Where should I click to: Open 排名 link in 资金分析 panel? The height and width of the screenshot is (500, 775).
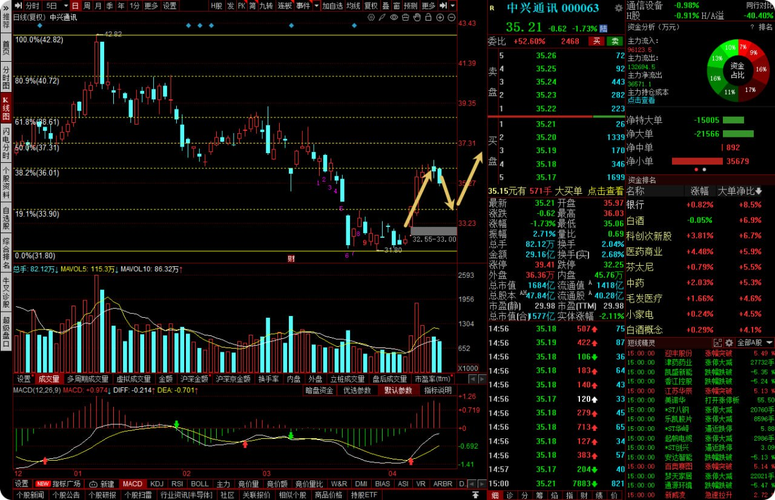pos(765,27)
